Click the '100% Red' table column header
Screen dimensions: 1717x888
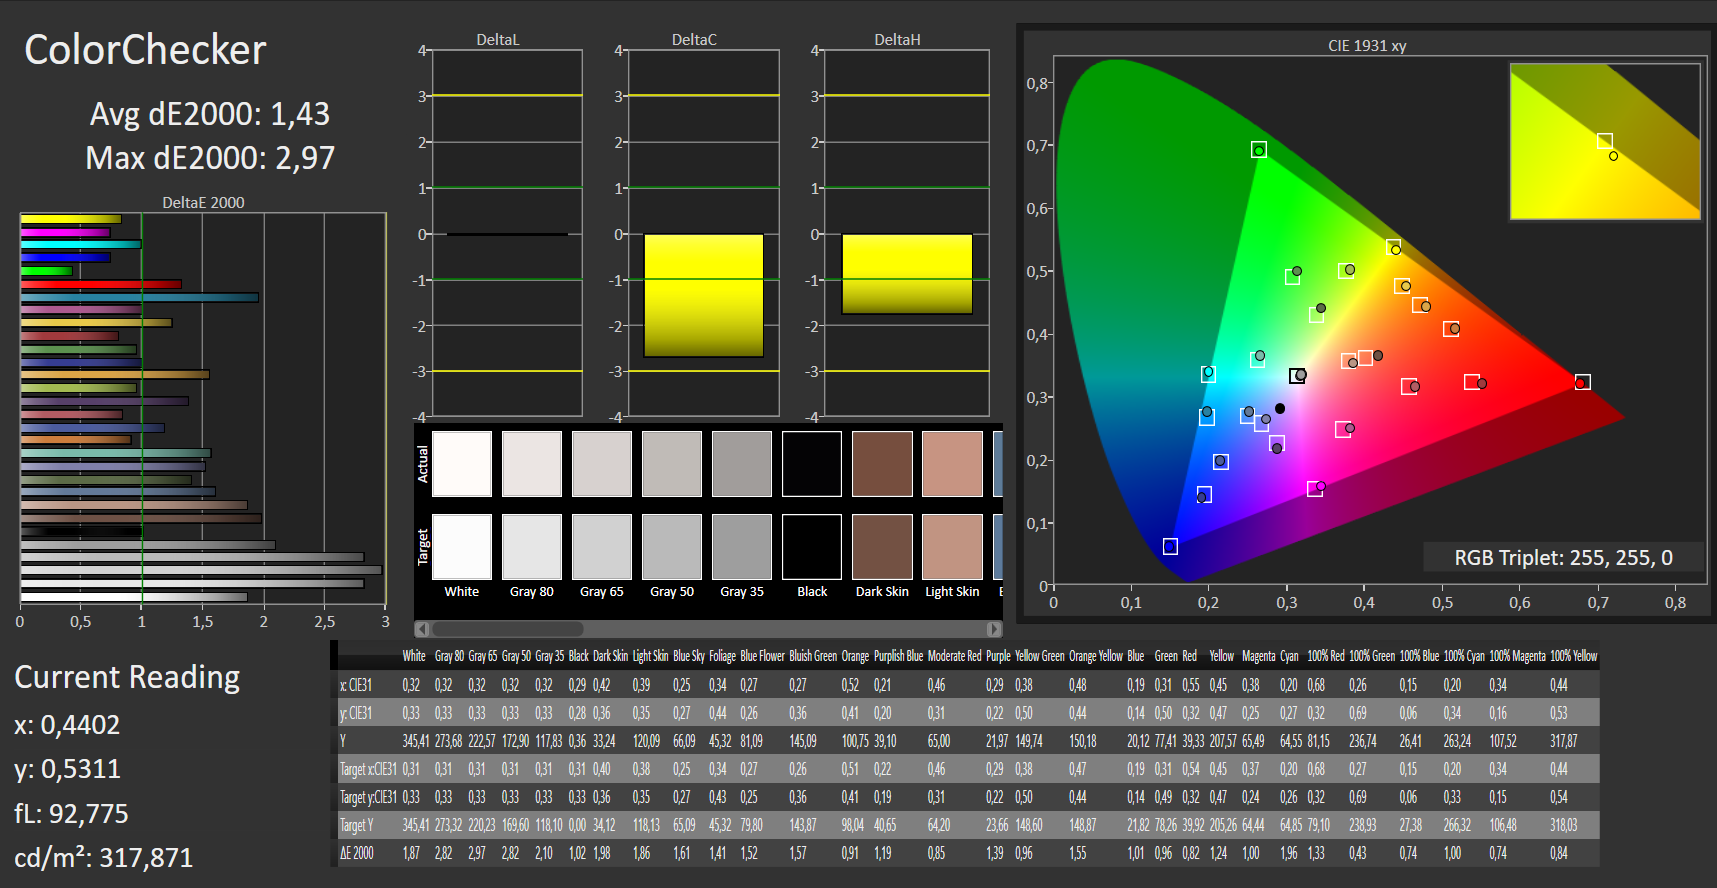(1326, 656)
